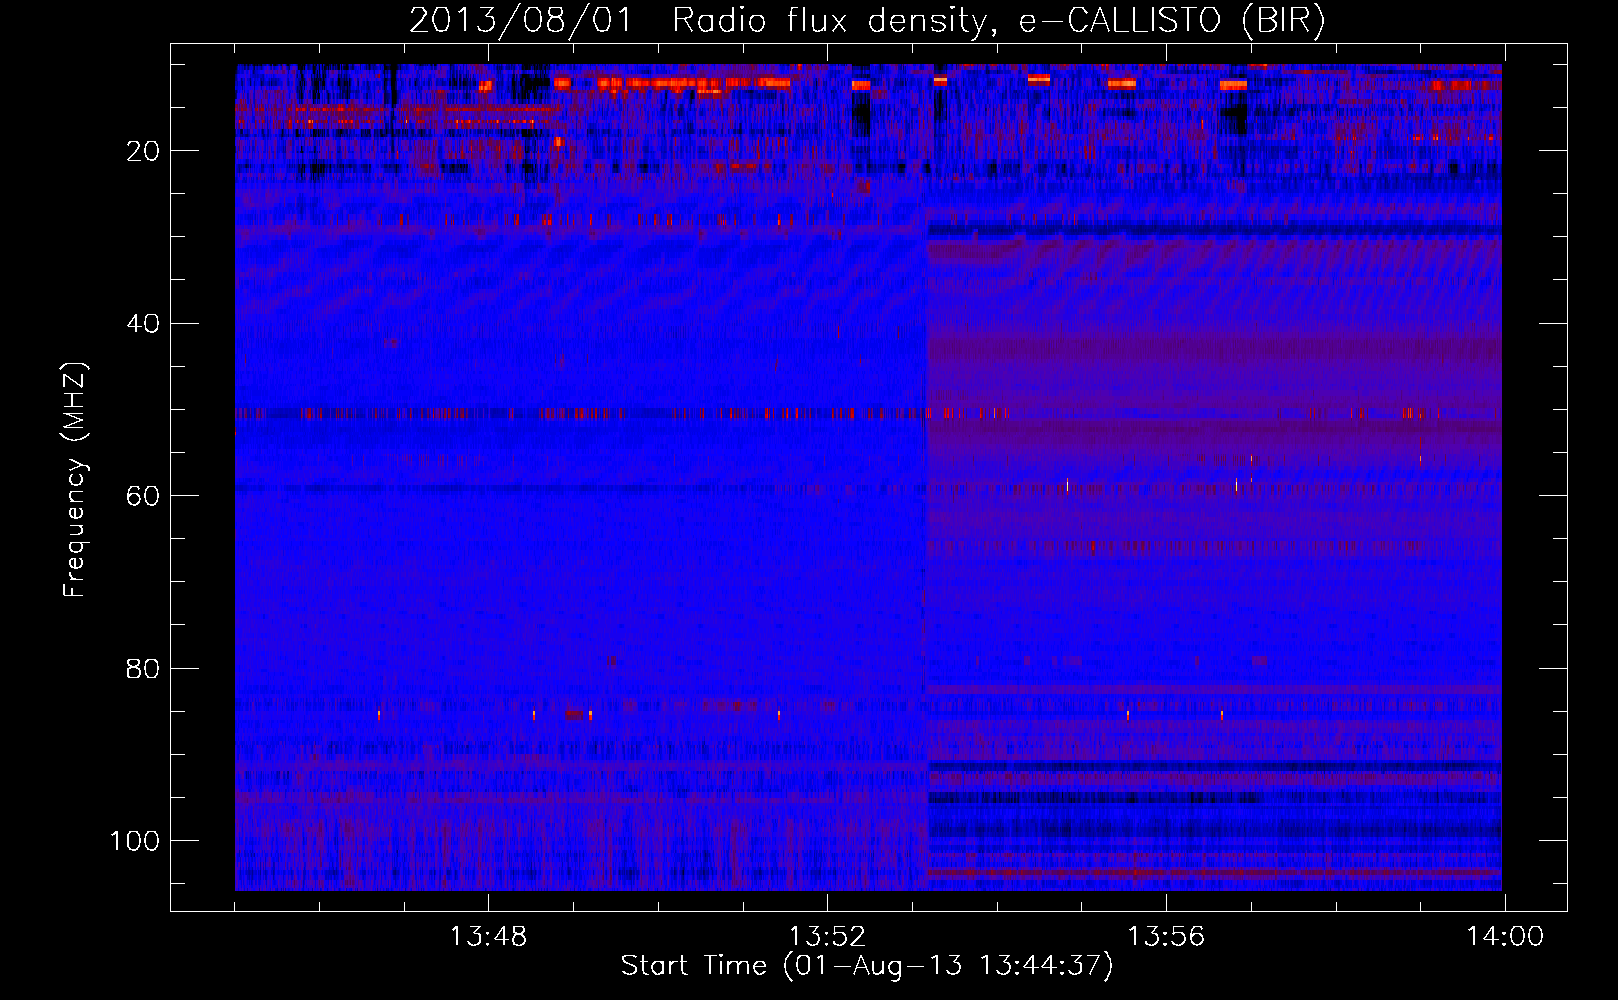This screenshot has height=1000, width=1618.
Task: Click the "13:48" time tick label
Action: click(488, 937)
